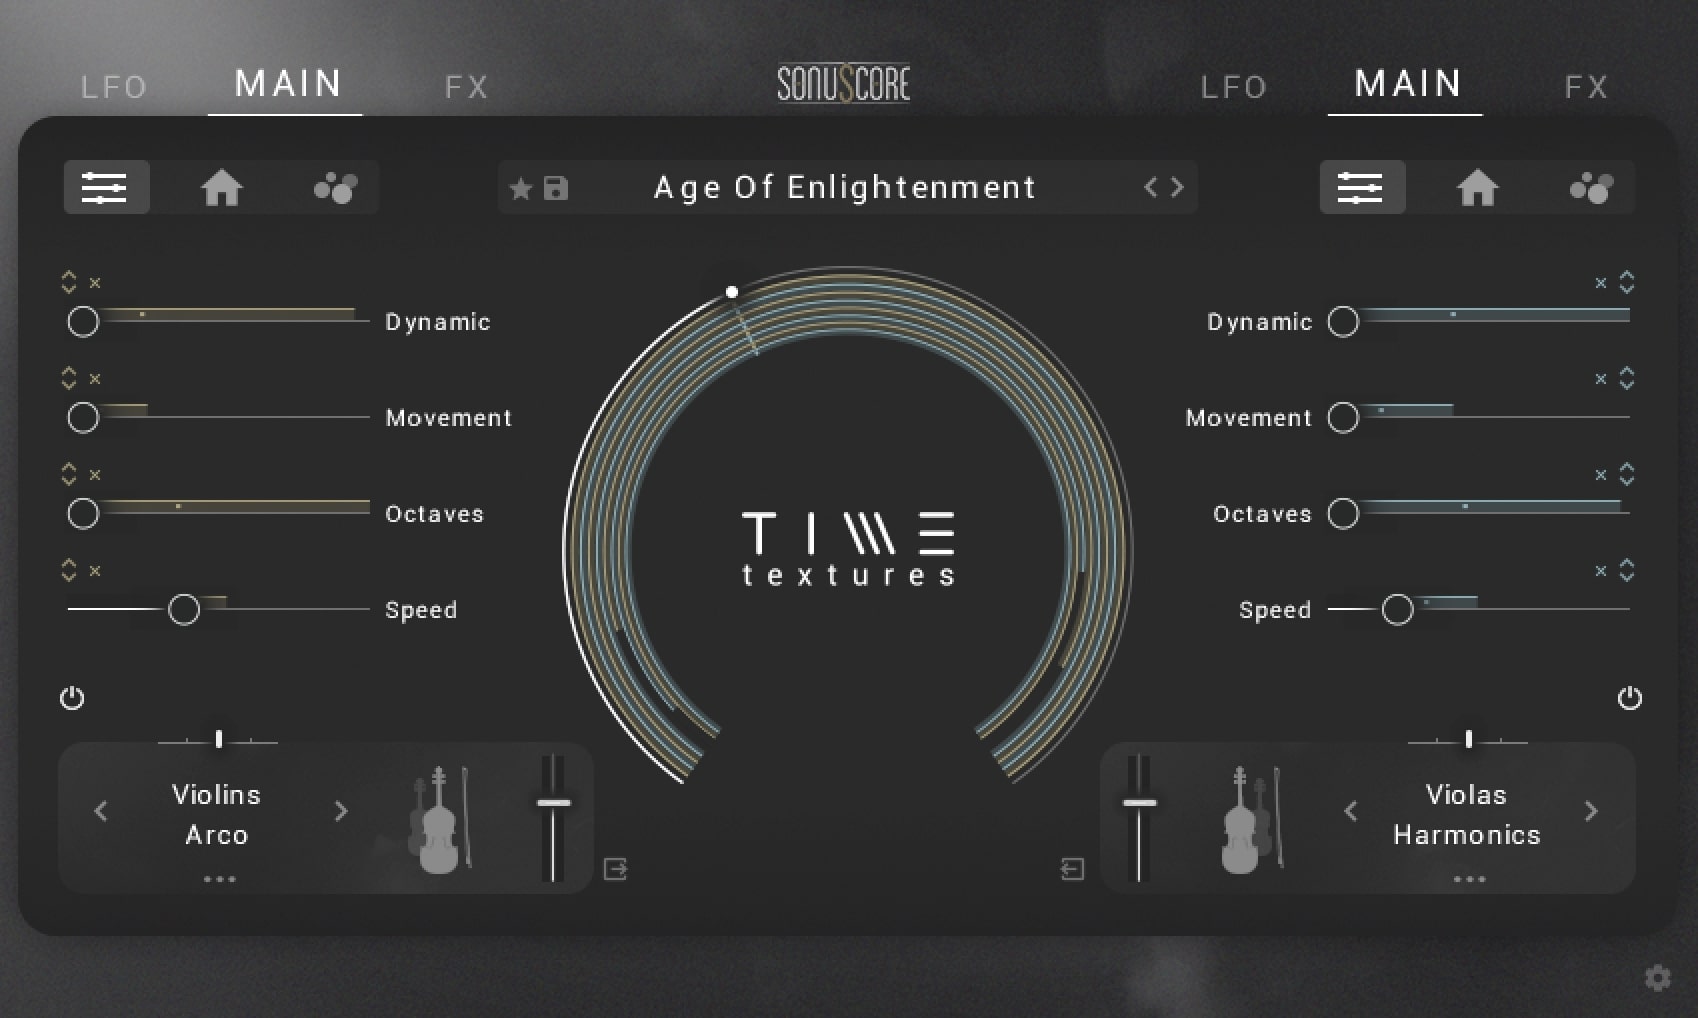Image resolution: width=1698 pixels, height=1018 pixels.
Task: Switch to right MAIN tab
Action: point(1408,83)
